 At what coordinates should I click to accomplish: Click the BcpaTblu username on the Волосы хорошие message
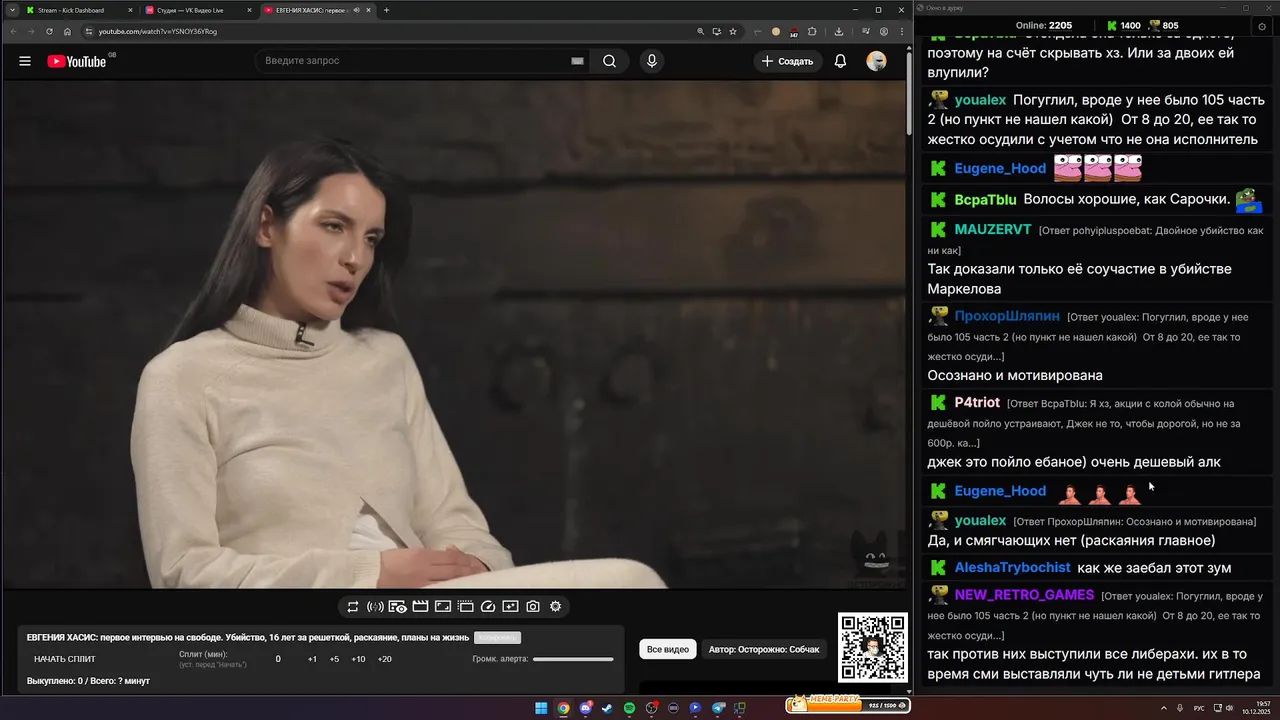pyautogui.click(x=985, y=199)
